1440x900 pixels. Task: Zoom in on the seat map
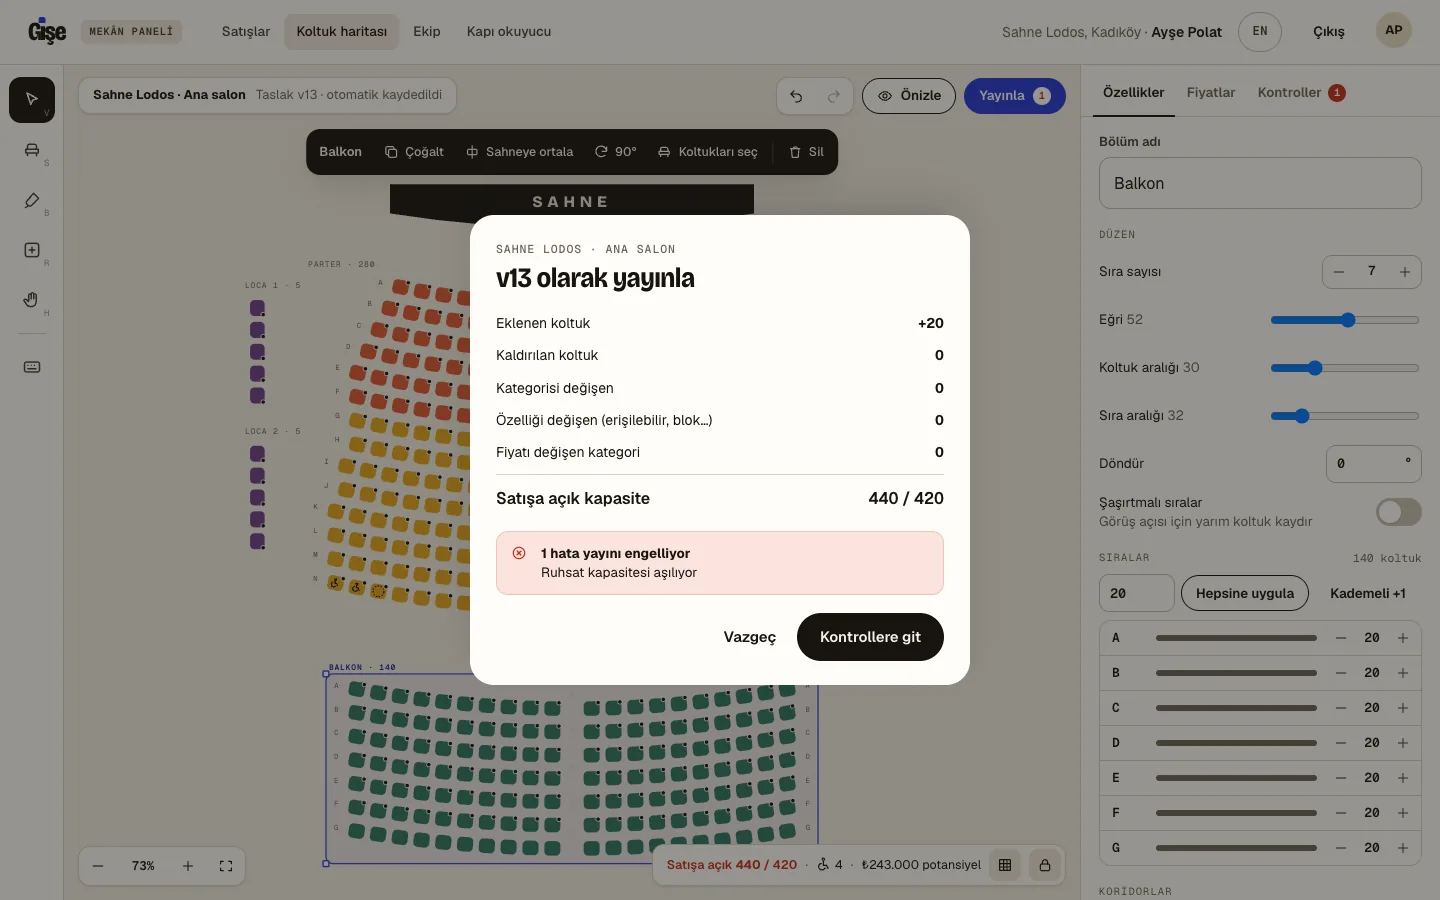[188, 866]
